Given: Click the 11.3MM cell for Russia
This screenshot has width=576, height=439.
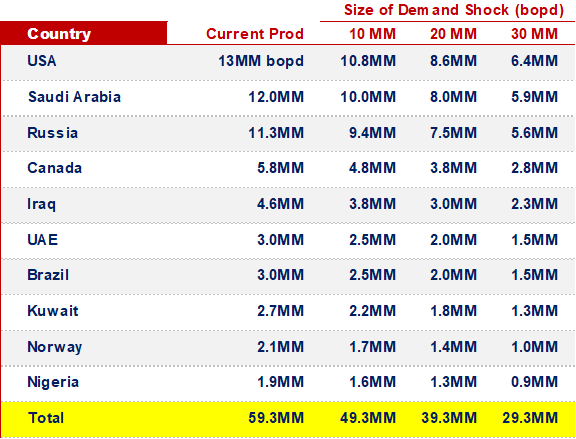Looking at the screenshot, I should [x=276, y=133].
